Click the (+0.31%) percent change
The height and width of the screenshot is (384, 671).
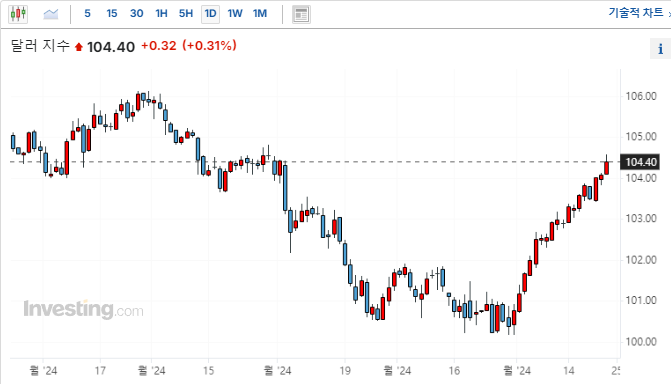pos(209,46)
